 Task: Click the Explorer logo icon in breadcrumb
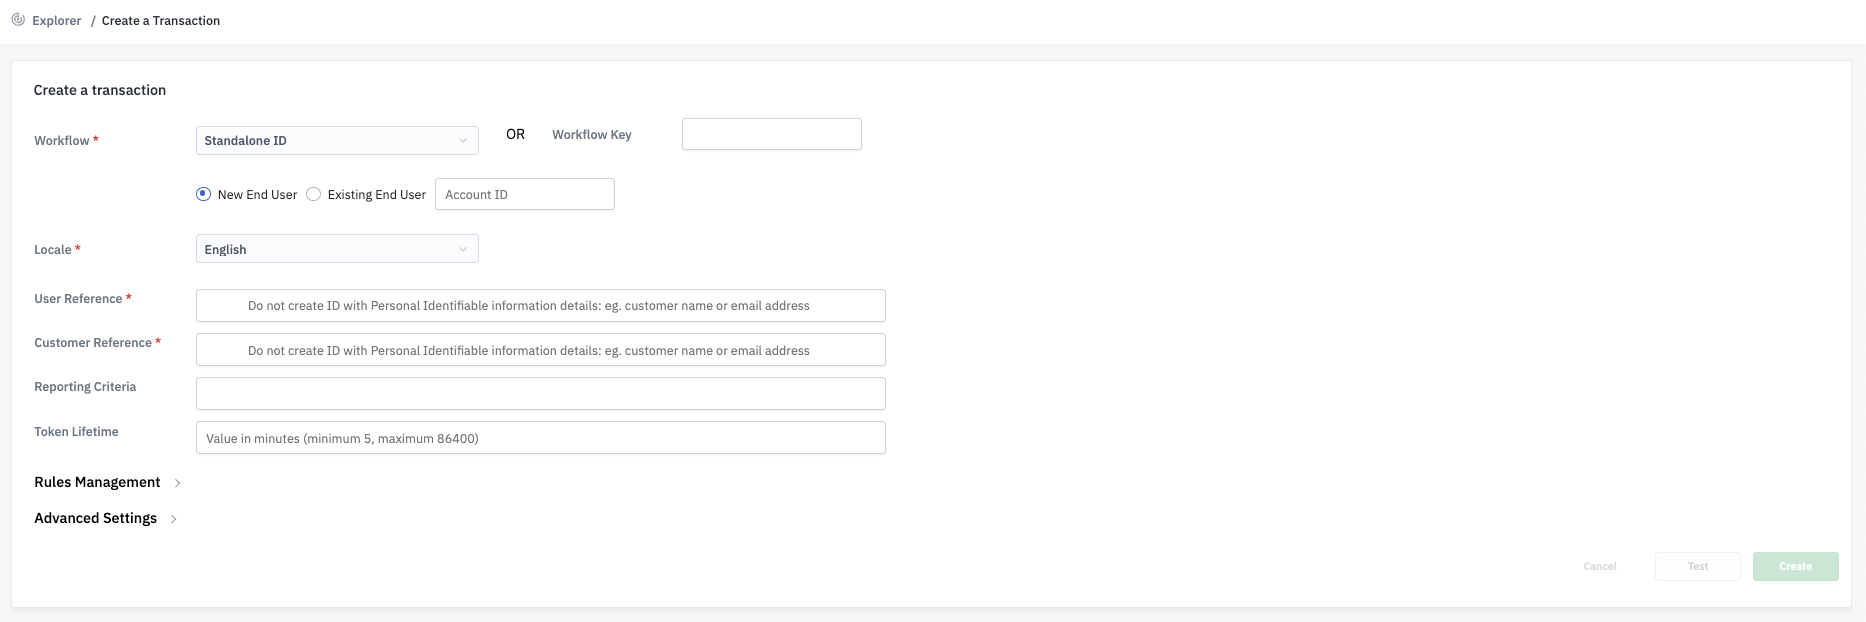pos(18,20)
